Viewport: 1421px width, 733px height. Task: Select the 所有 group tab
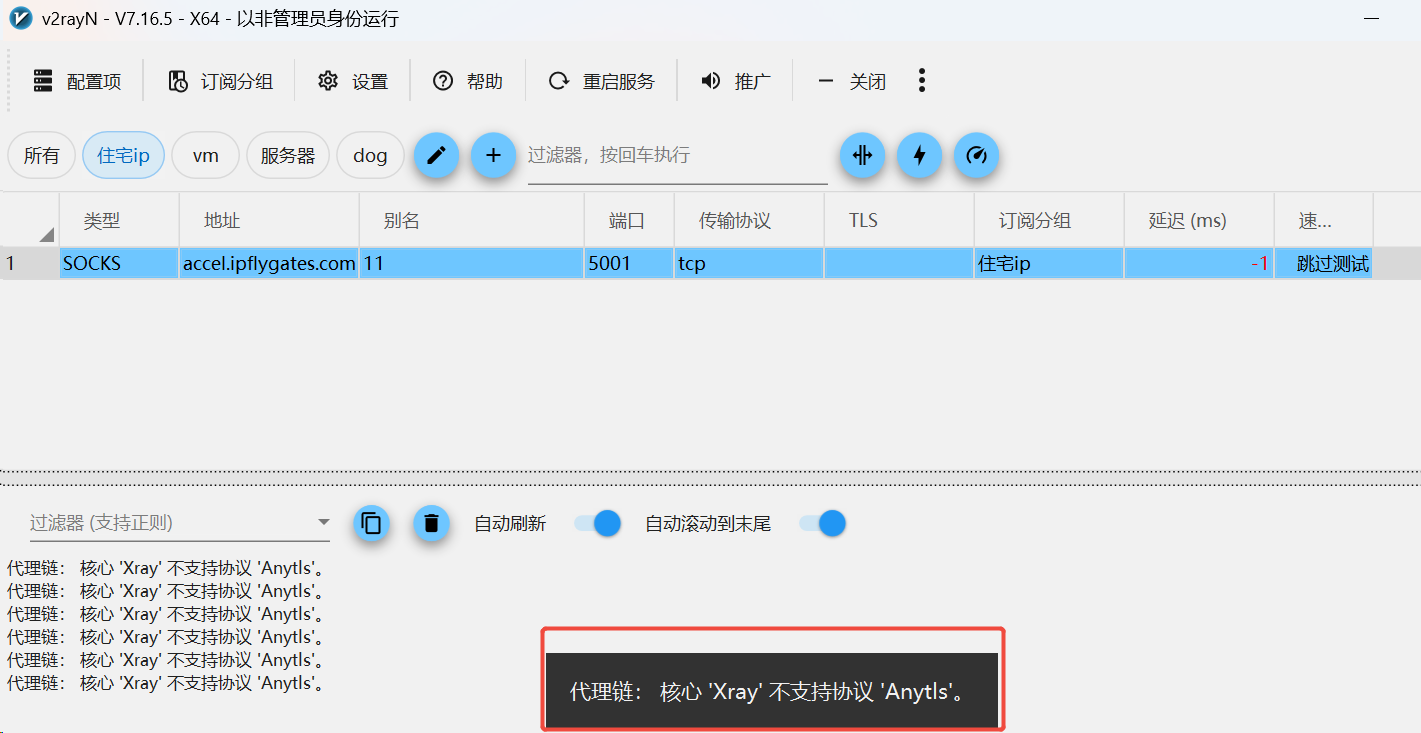click(41, 155)
